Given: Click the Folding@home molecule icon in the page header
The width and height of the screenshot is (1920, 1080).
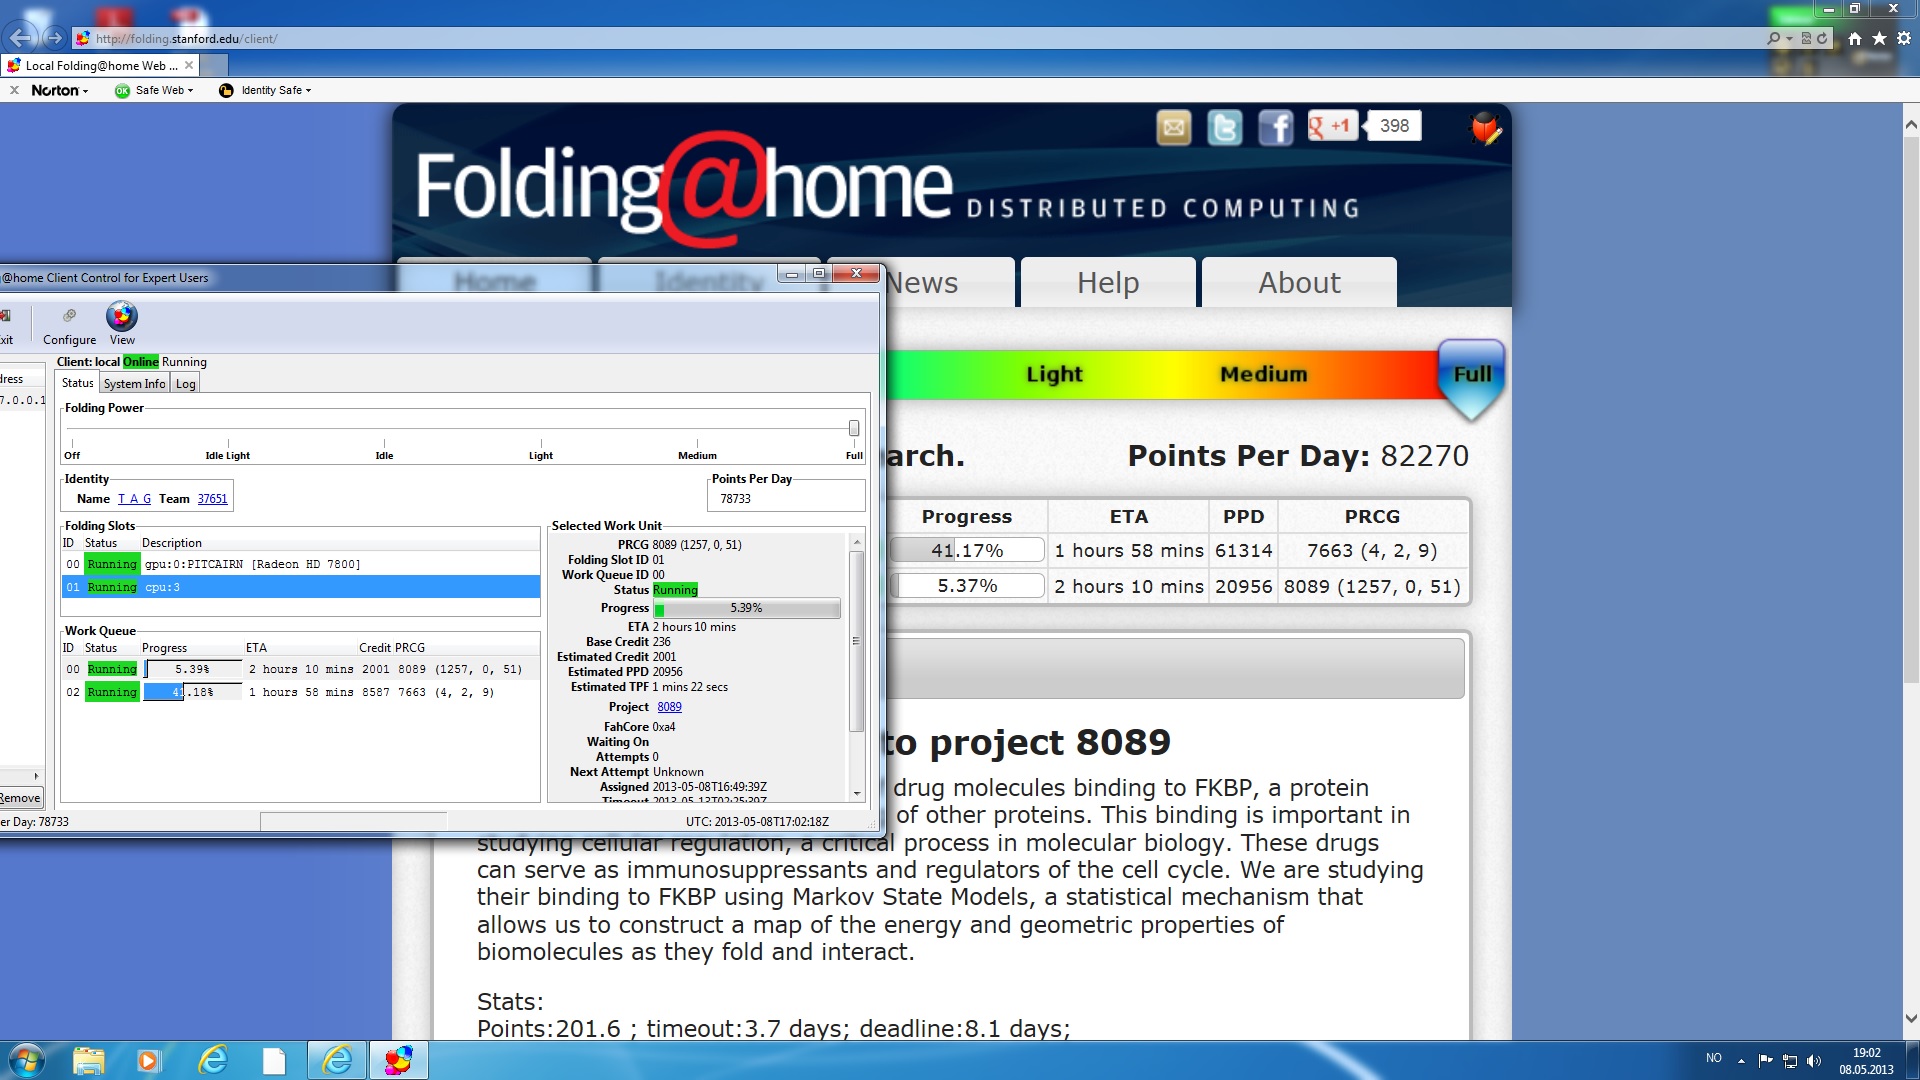Looking at the screenshot, I should point(1485,128).
